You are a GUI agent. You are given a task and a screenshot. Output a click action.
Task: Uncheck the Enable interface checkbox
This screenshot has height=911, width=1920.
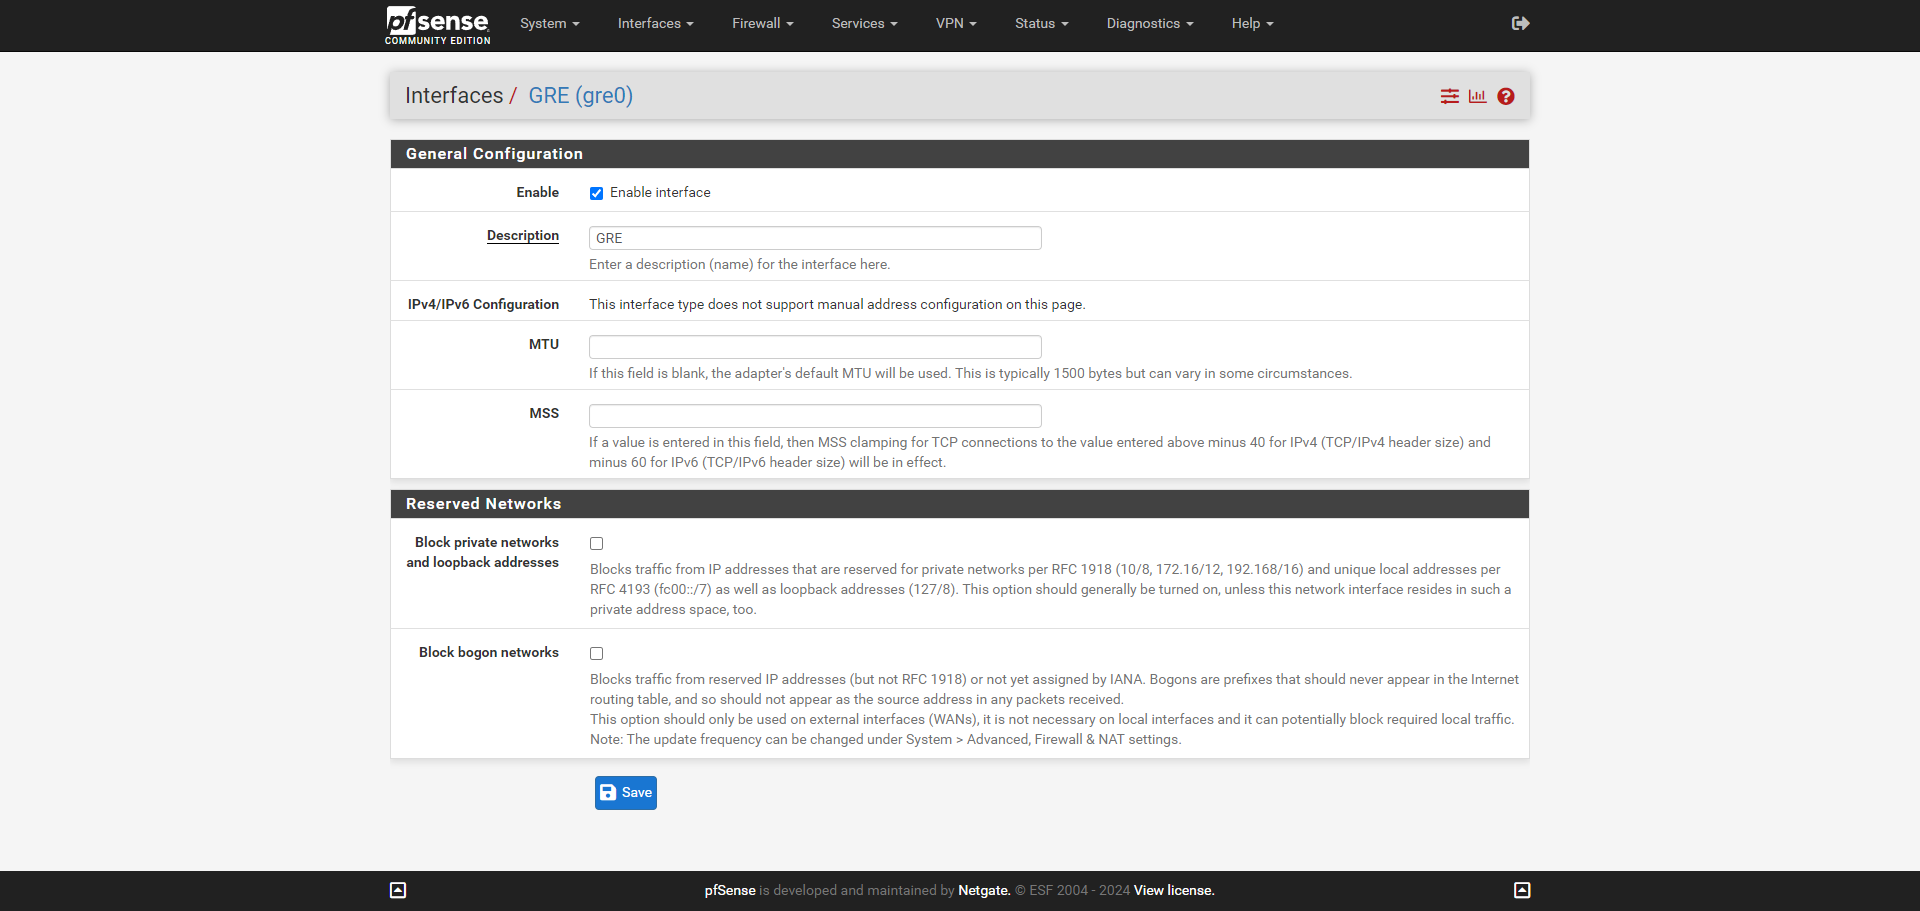596,193
